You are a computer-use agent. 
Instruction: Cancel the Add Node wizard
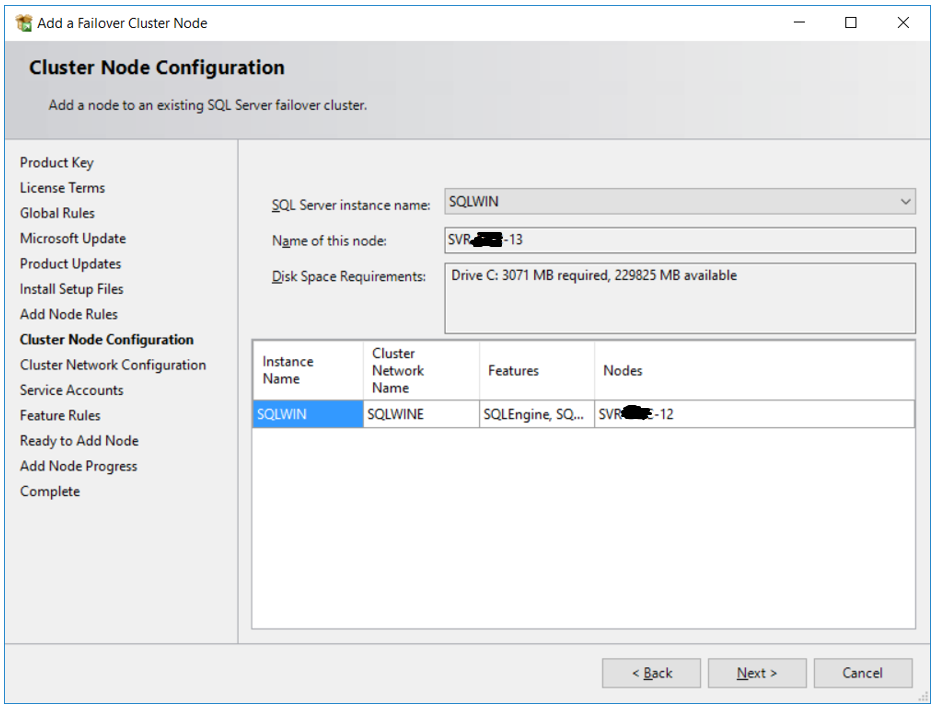863,673
